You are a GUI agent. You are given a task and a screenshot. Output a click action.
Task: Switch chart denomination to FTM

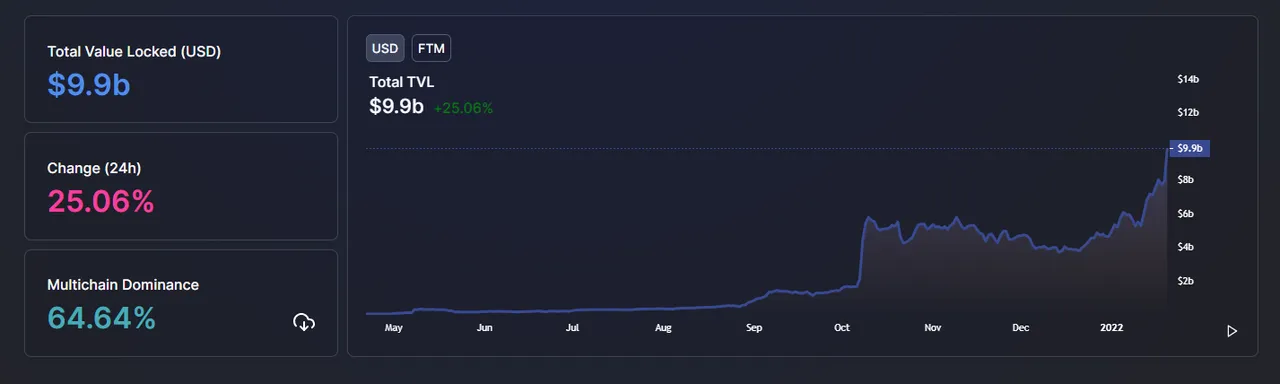pos(431,48)
